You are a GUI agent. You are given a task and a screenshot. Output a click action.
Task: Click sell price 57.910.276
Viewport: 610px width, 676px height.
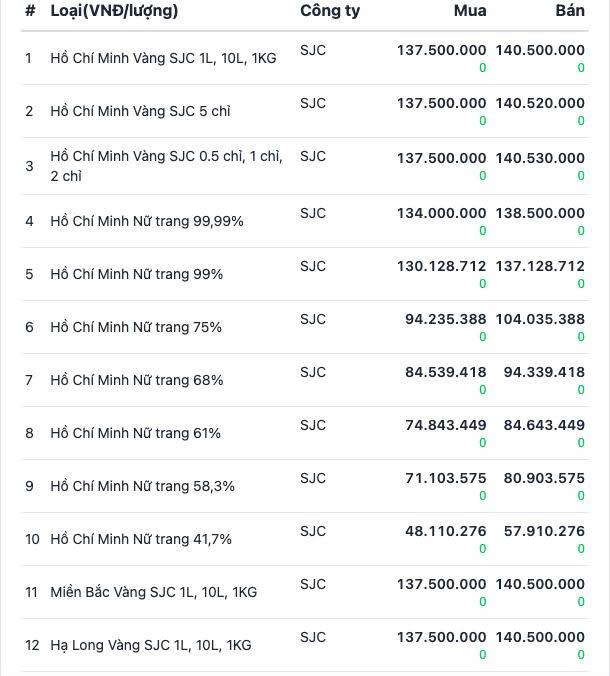(544, 531)
